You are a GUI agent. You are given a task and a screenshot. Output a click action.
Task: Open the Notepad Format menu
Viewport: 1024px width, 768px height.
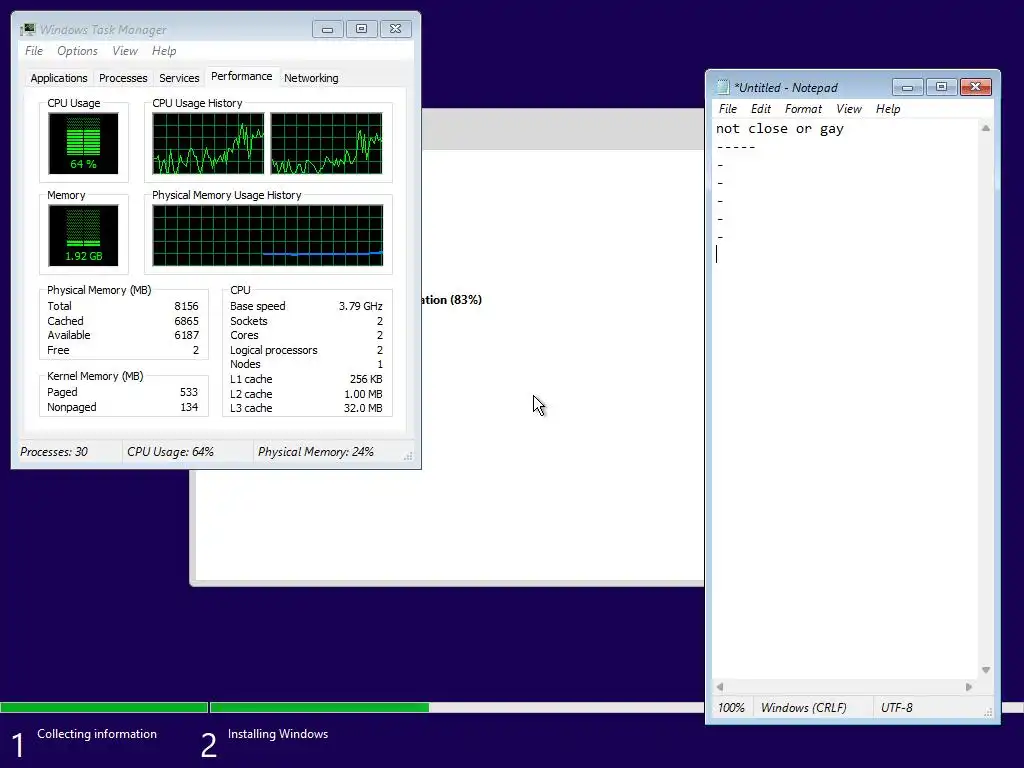803,109
